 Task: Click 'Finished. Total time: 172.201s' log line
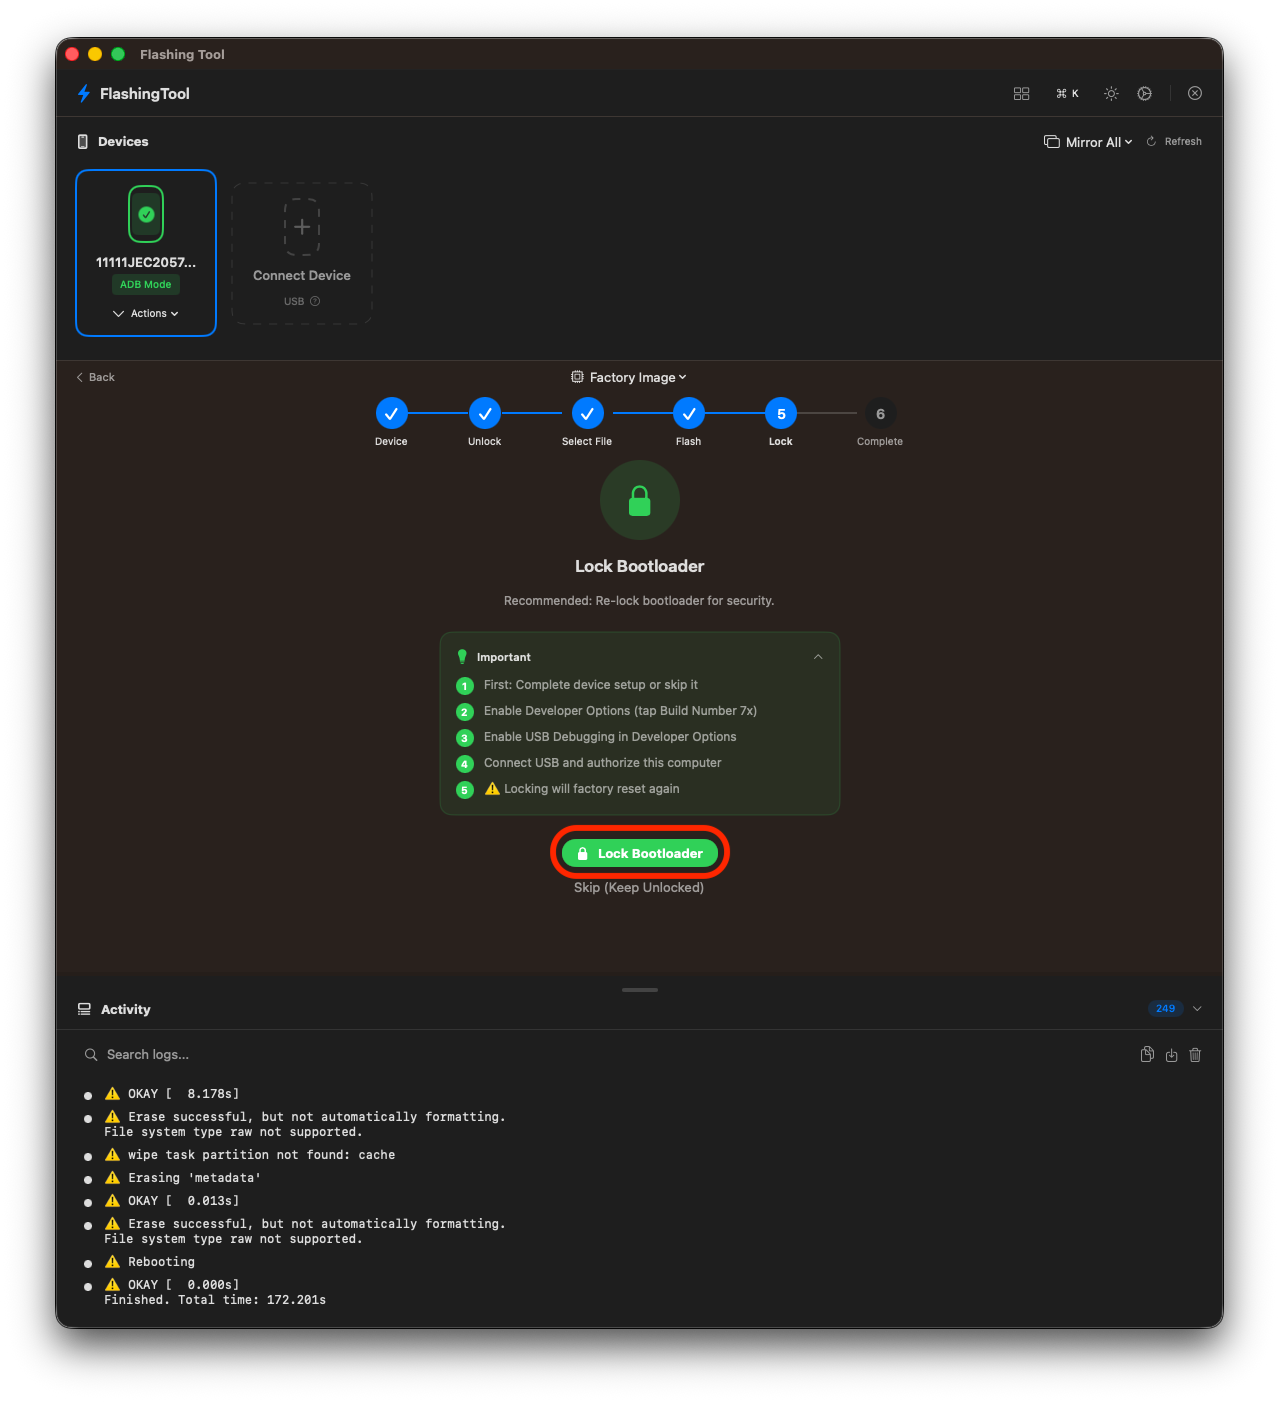coord(215,1300)
